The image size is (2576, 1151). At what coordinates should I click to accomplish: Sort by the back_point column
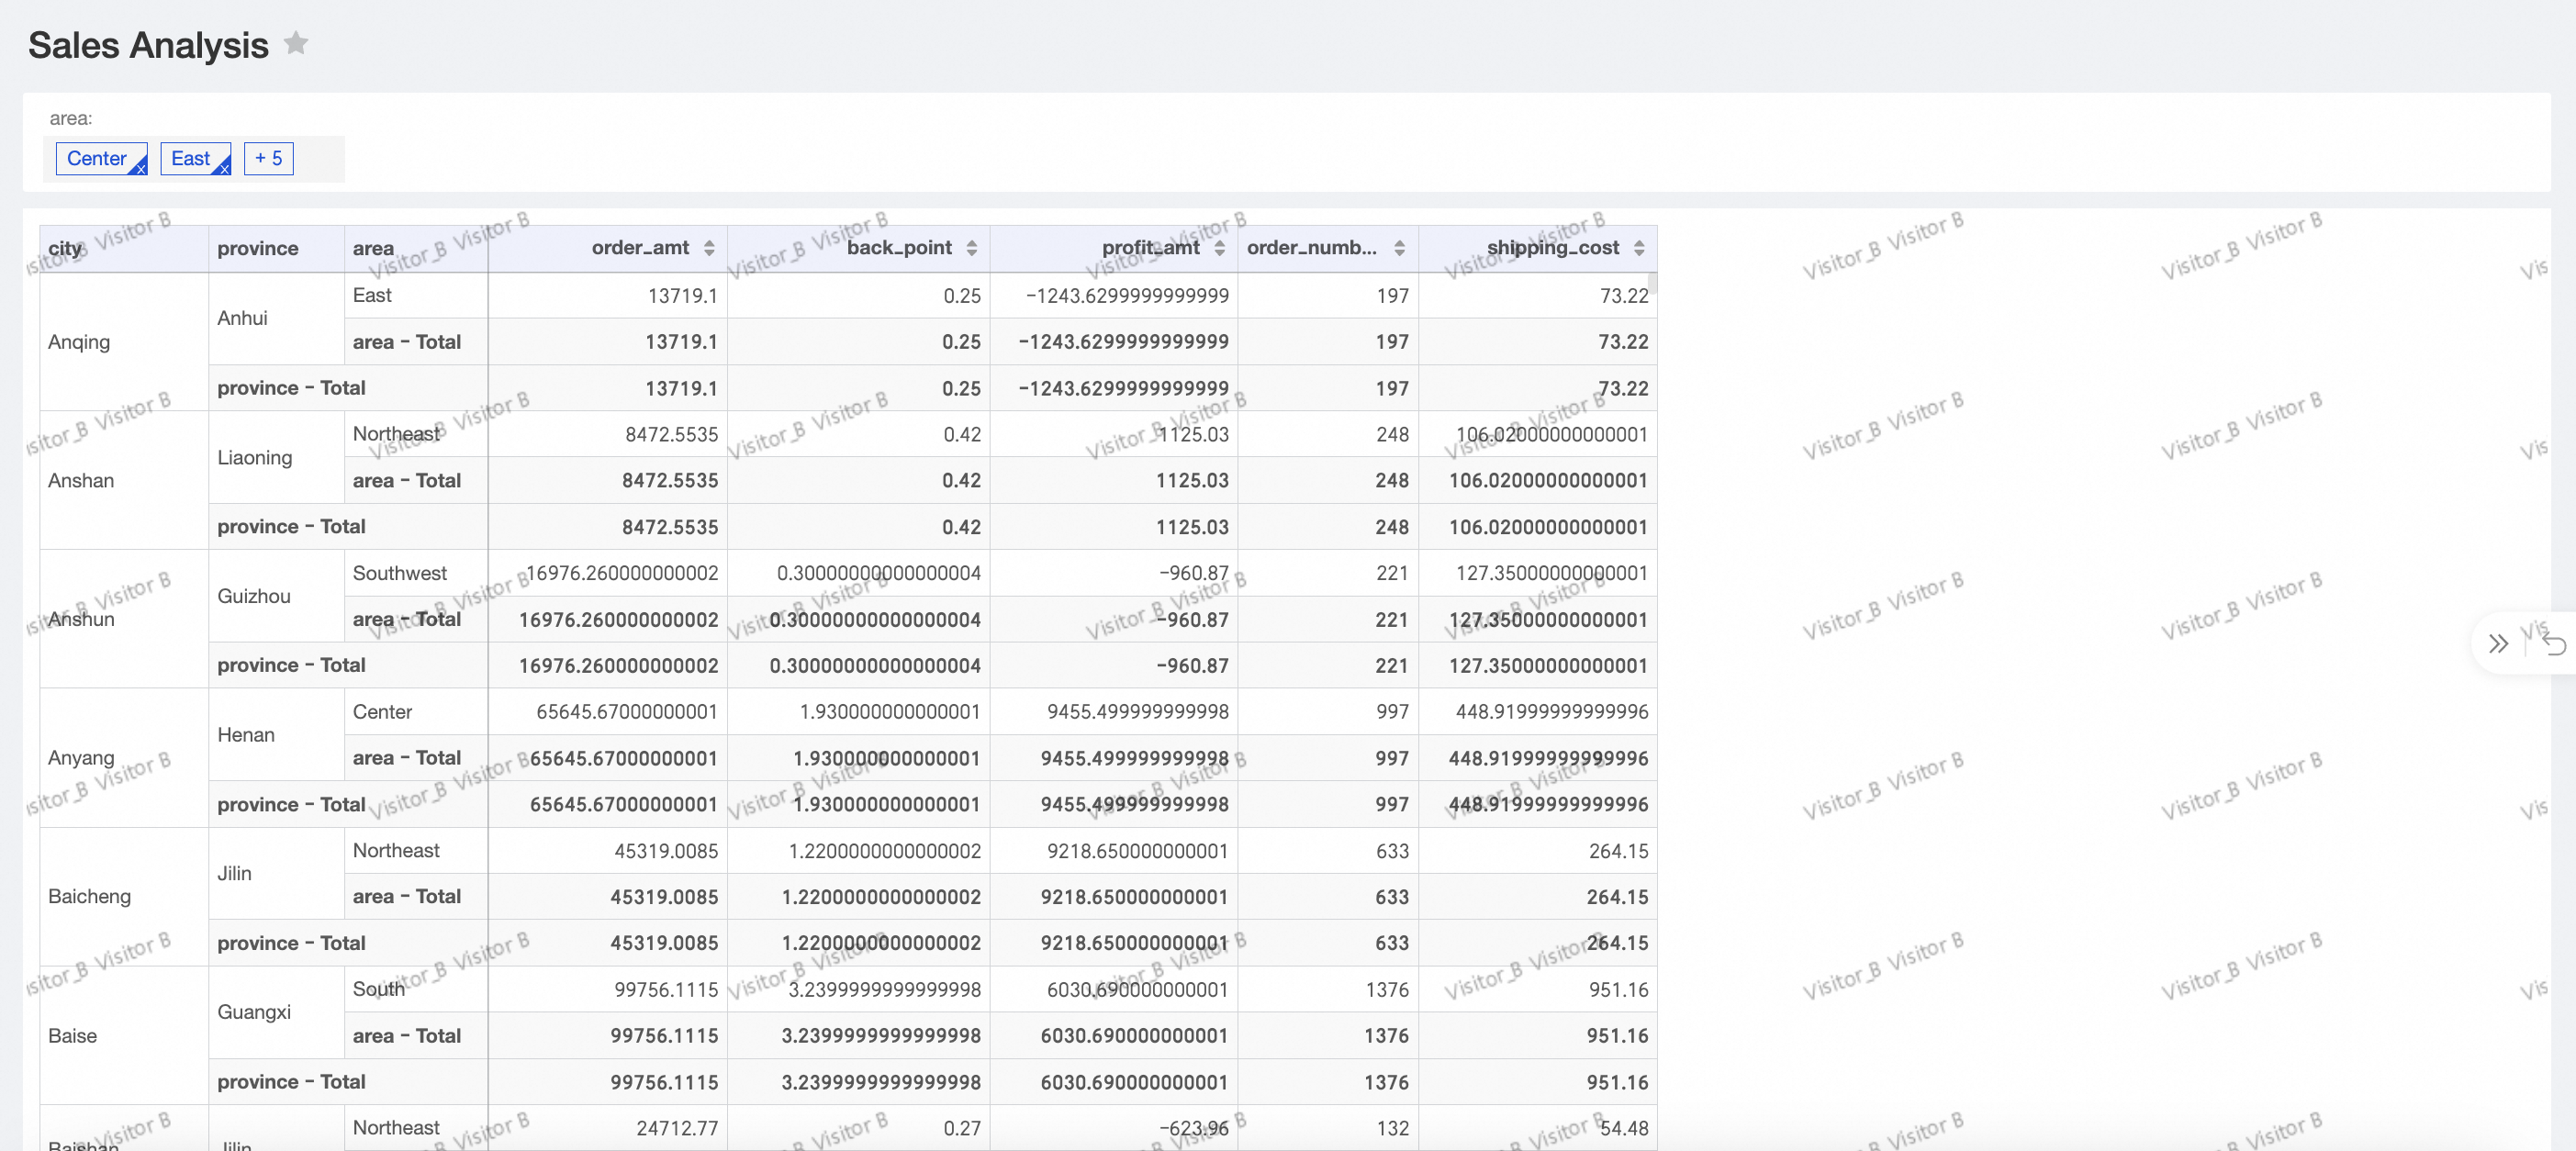click(971, 248)
